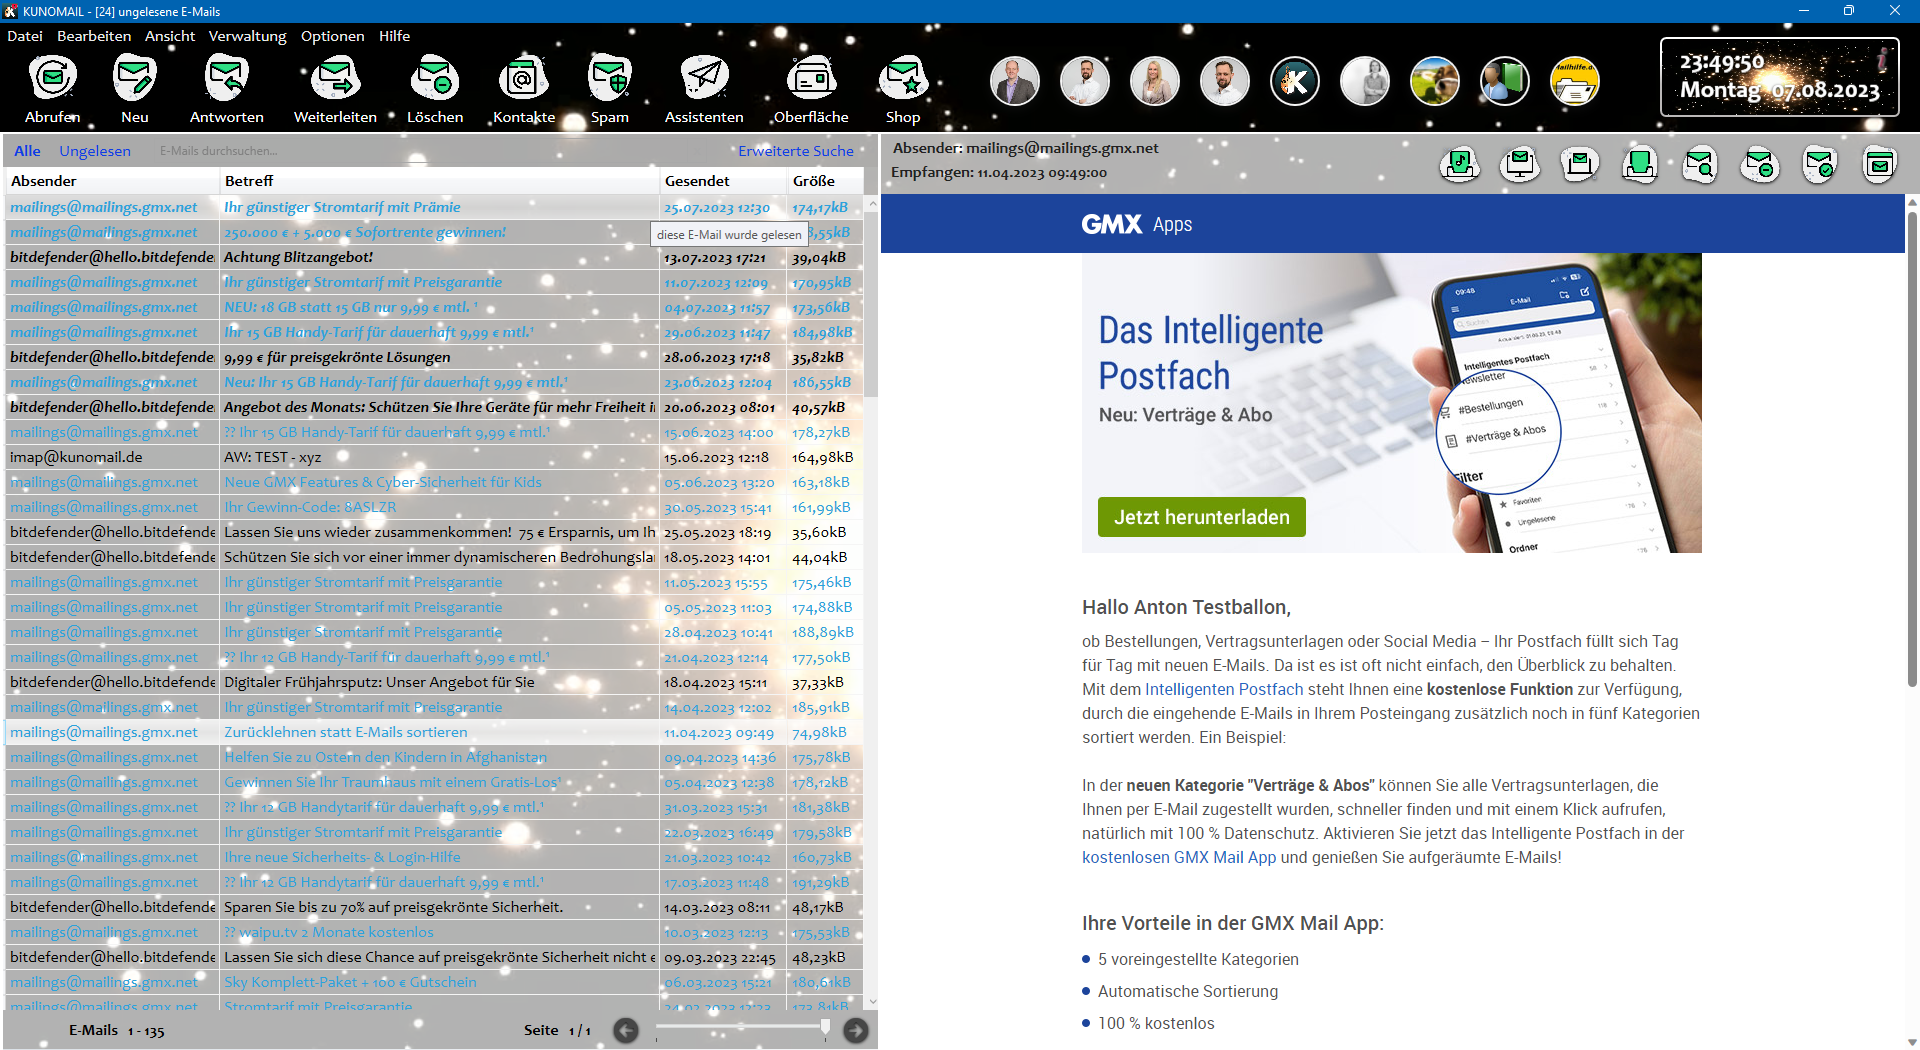Click the clock and date display
Screen dimensions: 1920x1050
click(x=1780, y=77)
